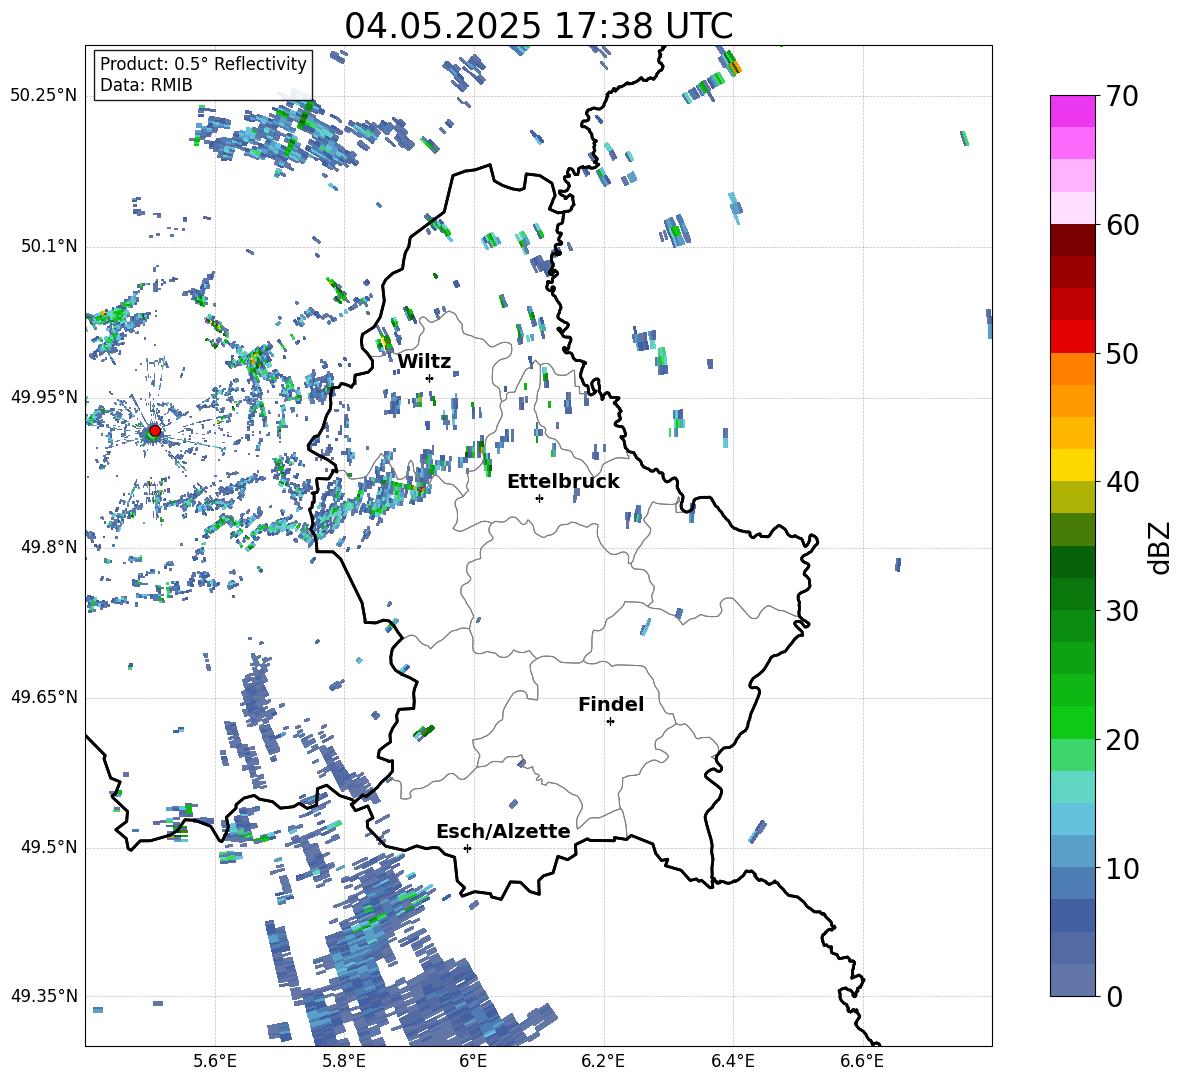Pick the bright green colorbar segment above 20
Image resolution: width=1184 pixels, height=1081 pixels.
1072,722
